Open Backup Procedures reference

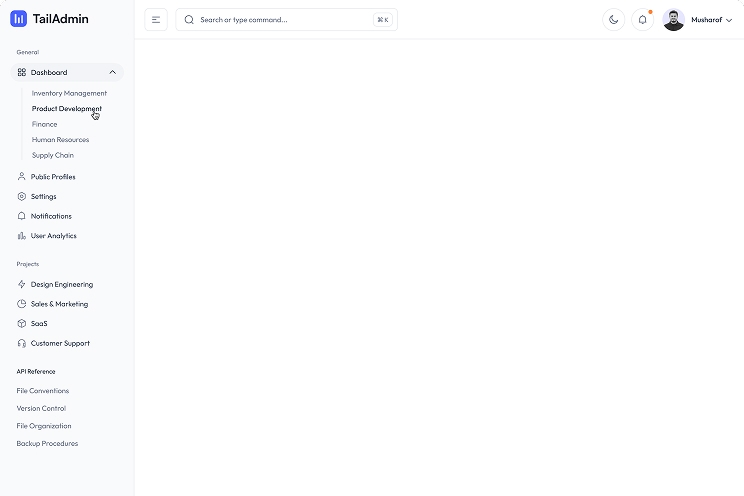pos(47,443)
